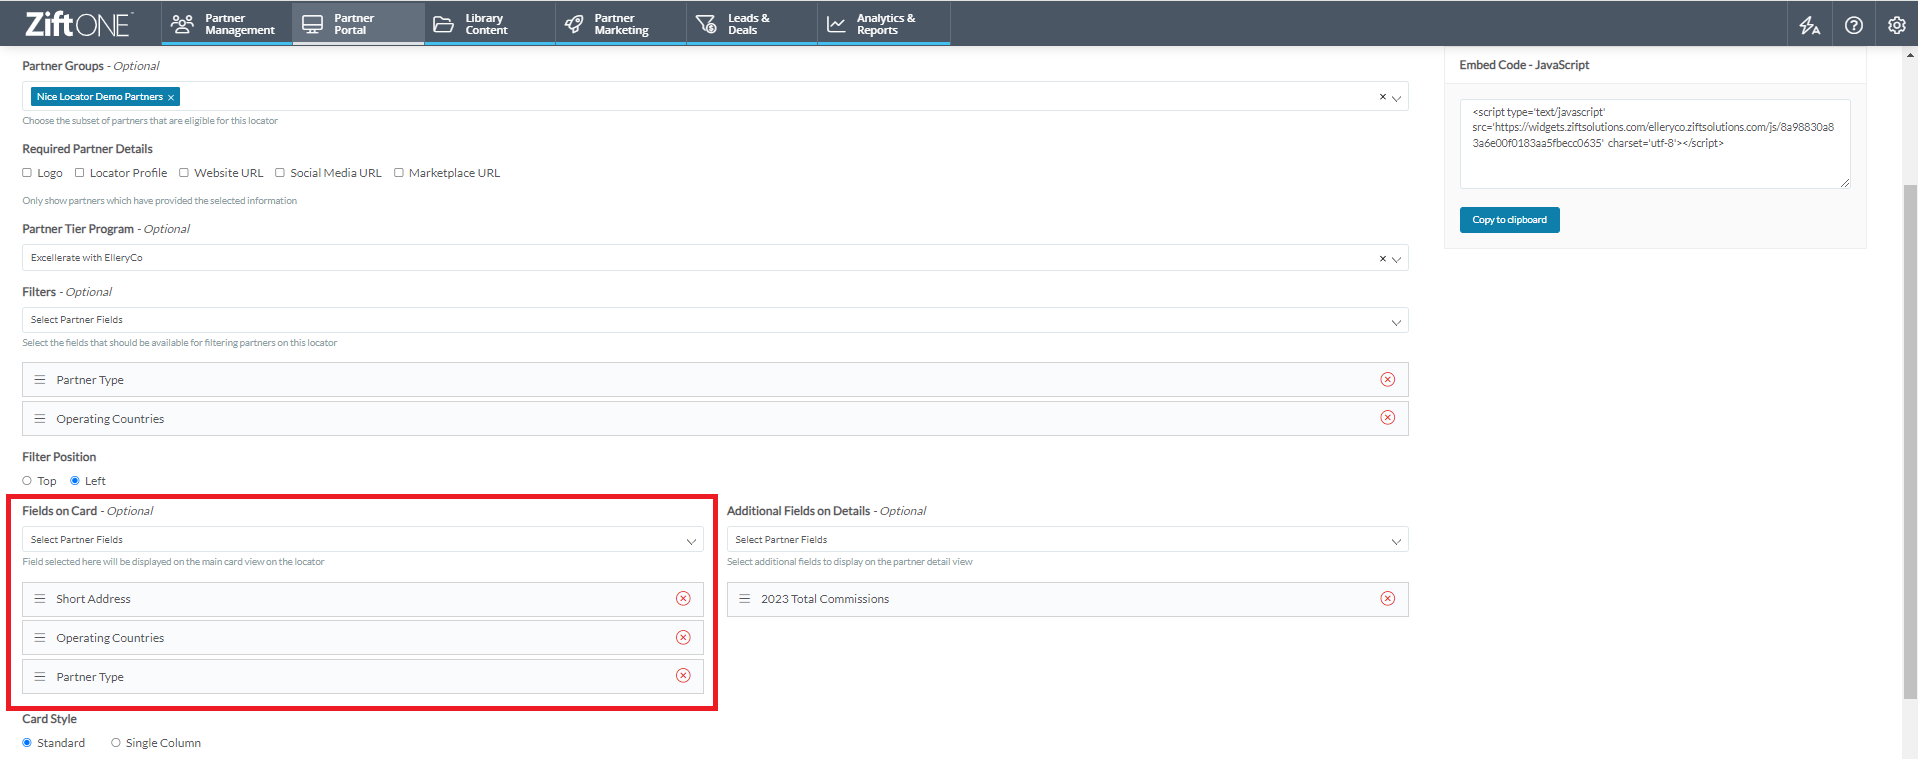Click Operating Countries card field drag handle
The width and height of the screenshot is (1918, 759).
[x=40, y=638]
